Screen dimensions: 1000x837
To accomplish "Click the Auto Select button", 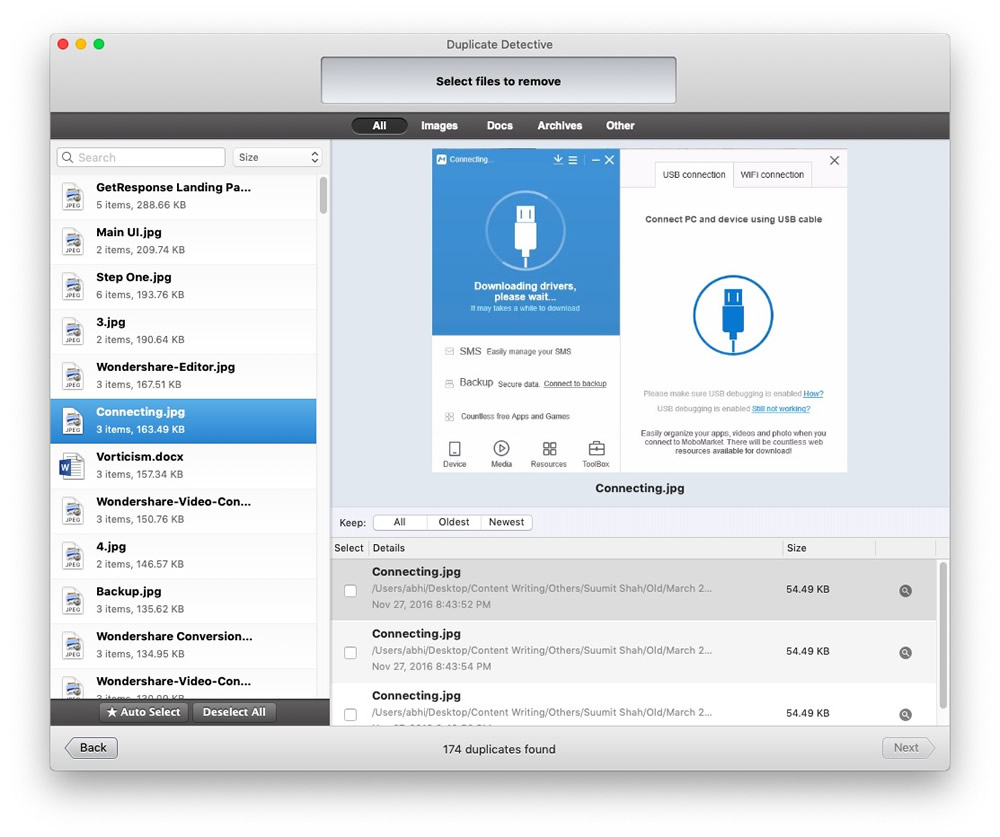I will [x=144, y=712].
